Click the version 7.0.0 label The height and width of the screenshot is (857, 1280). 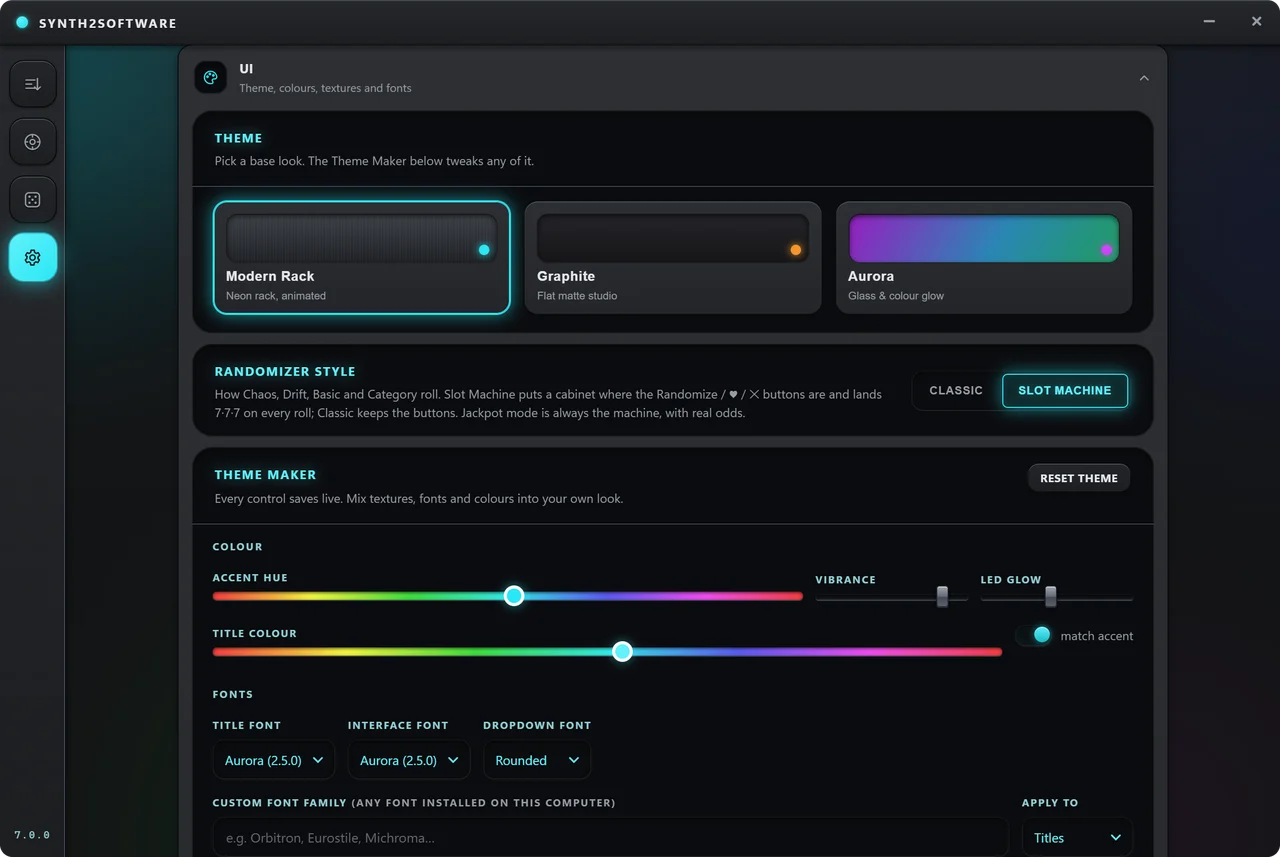tap(32, 835)
